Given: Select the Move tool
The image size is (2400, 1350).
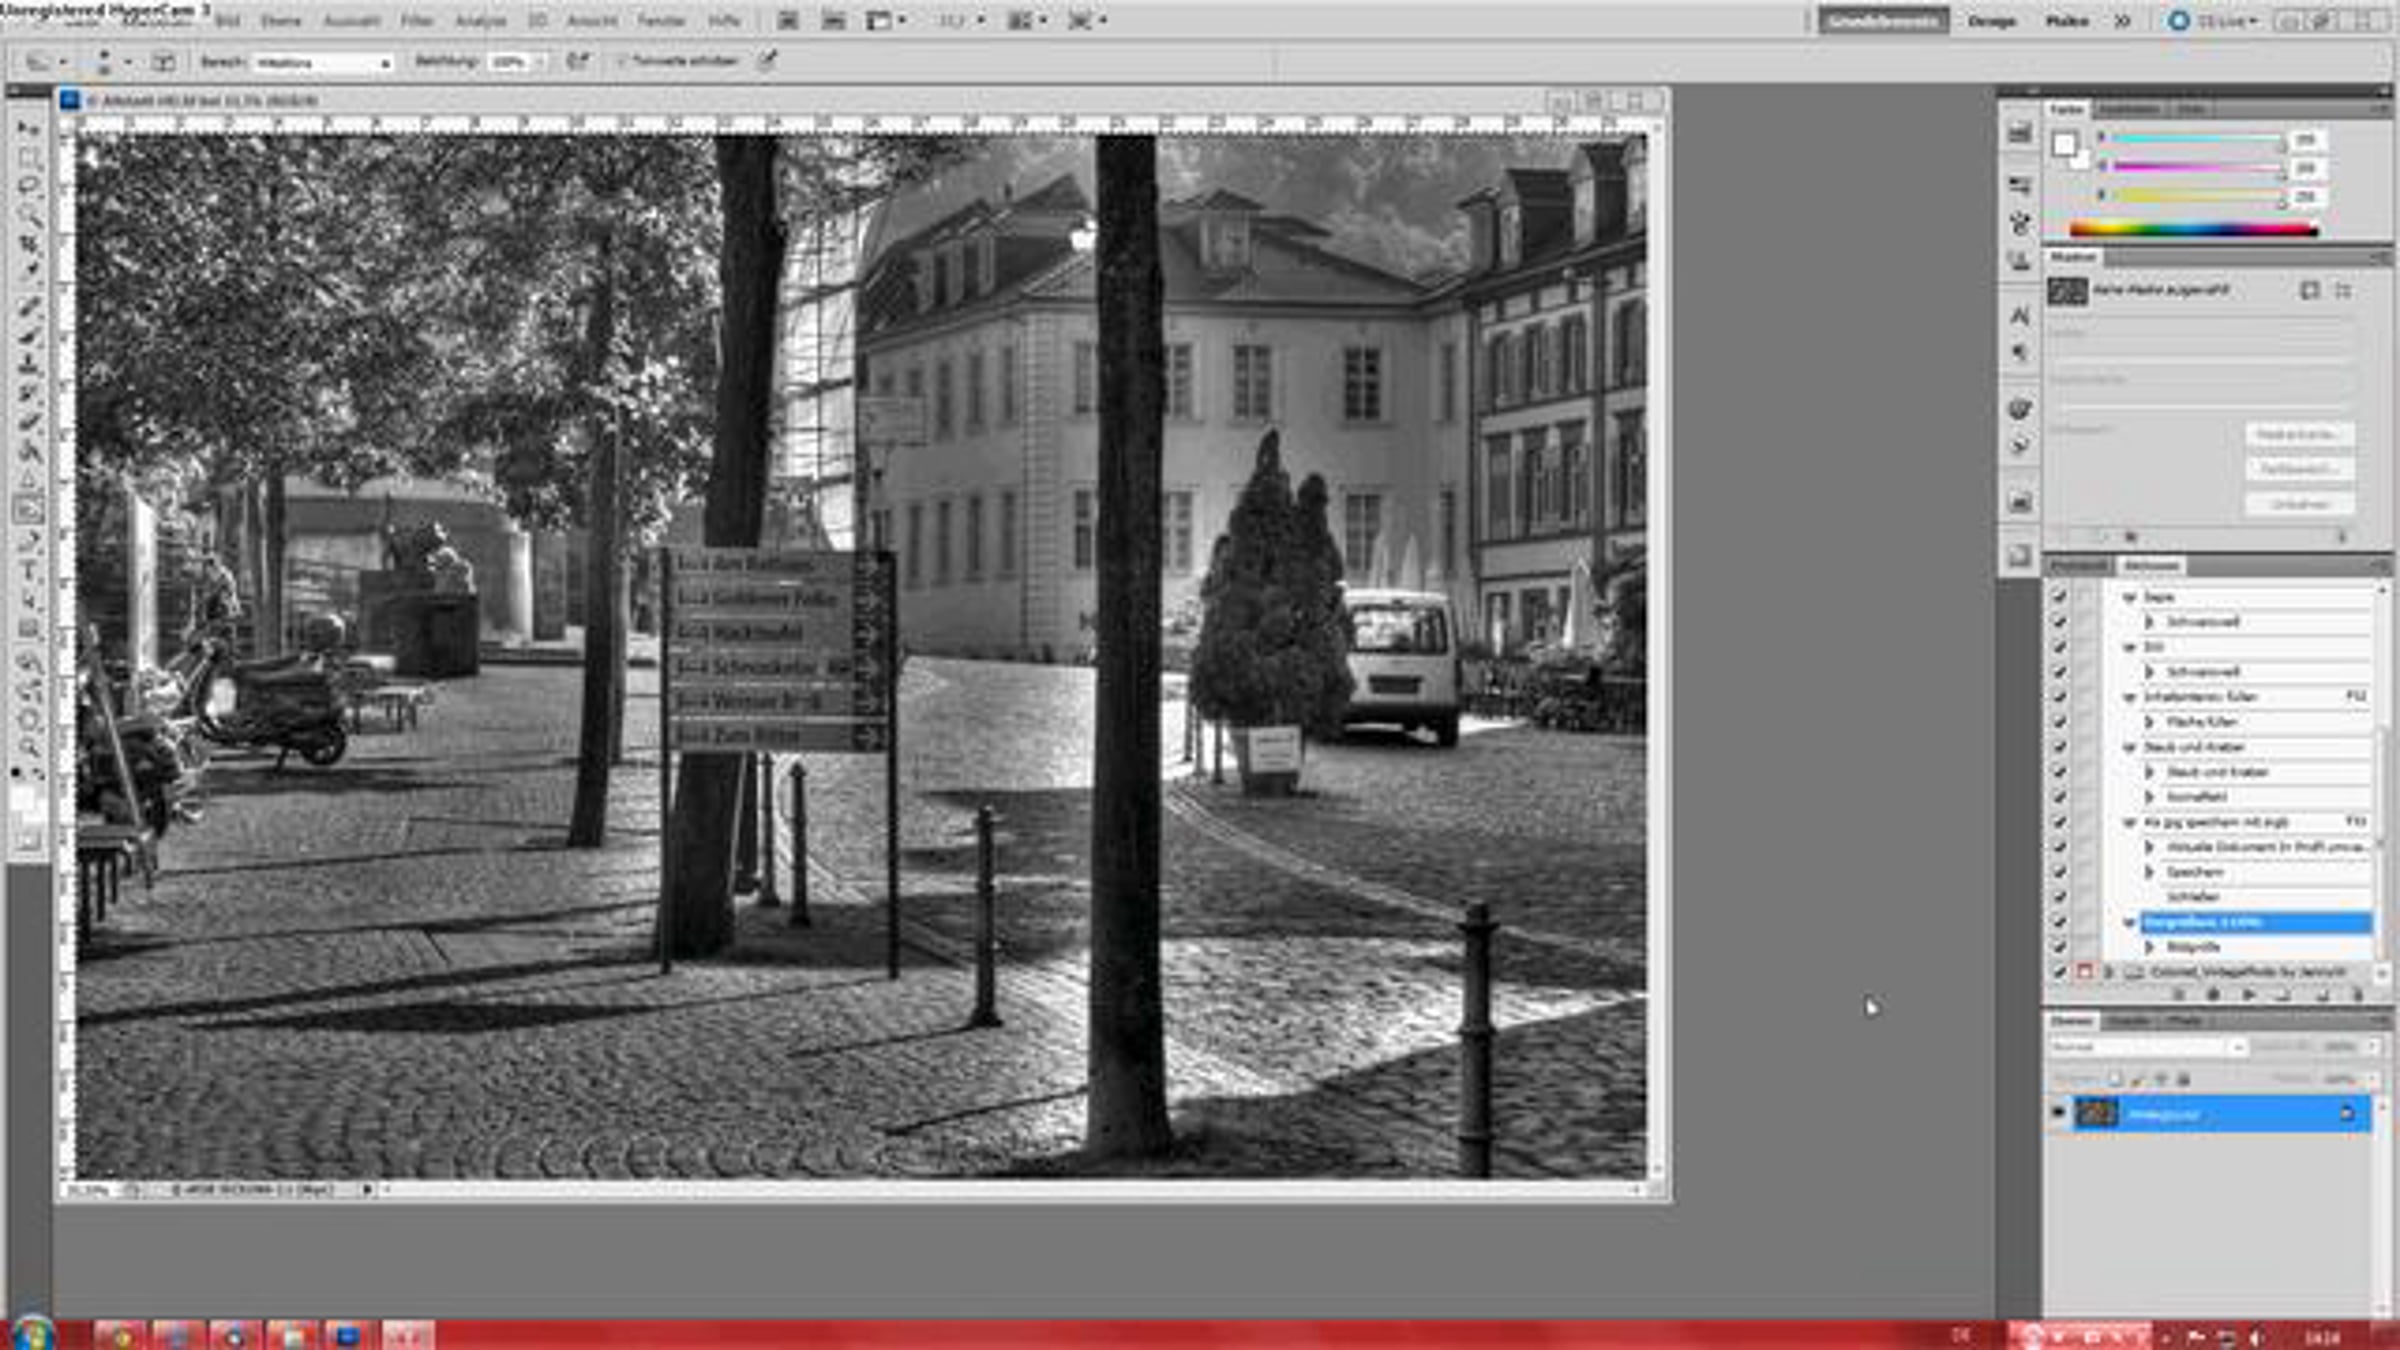Looking at the screenshot, I should click(x=28, y=128).
